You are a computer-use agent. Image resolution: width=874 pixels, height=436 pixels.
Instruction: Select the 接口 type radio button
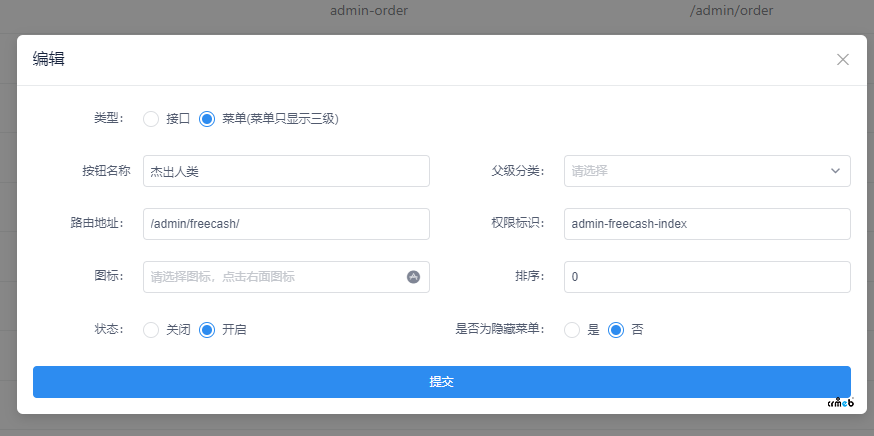[151, 119]
